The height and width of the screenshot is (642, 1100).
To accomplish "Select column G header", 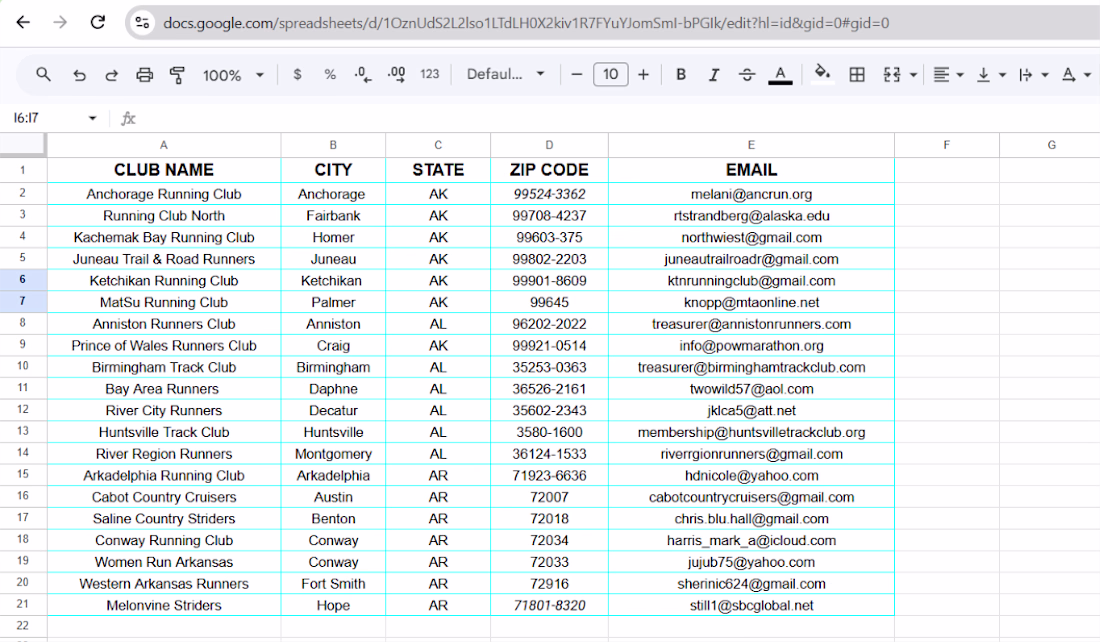I will tap(1050, 145).
